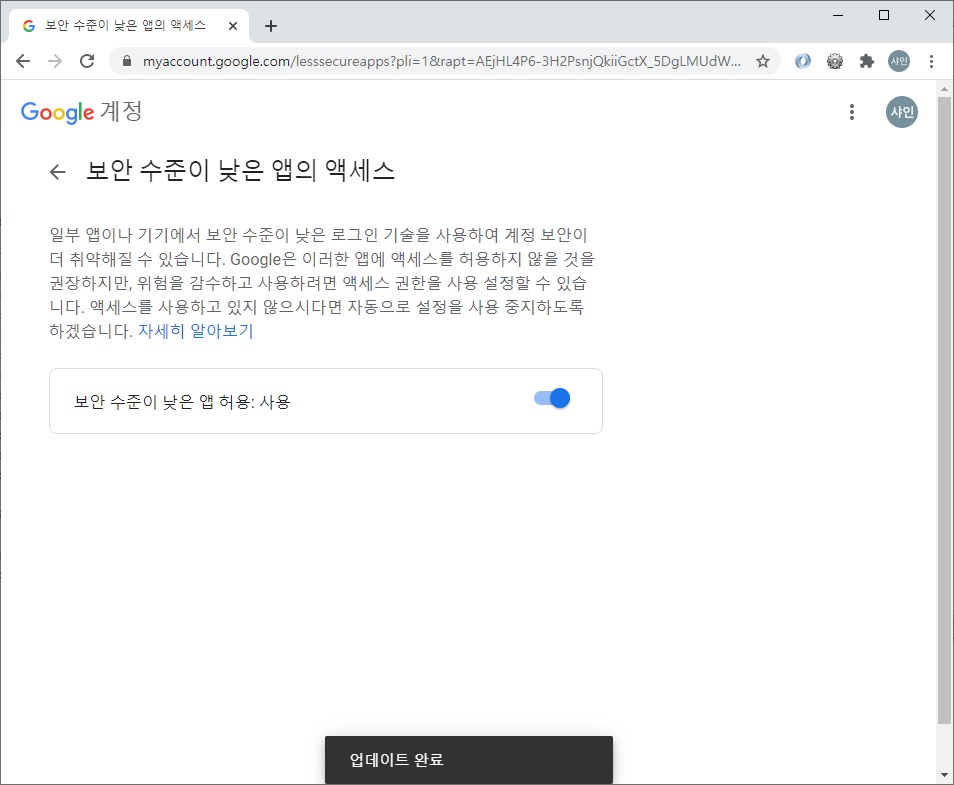Click the address bar URL
This screenshot has width=954, height=785.
pyautogui.click(x=442, y=61)
